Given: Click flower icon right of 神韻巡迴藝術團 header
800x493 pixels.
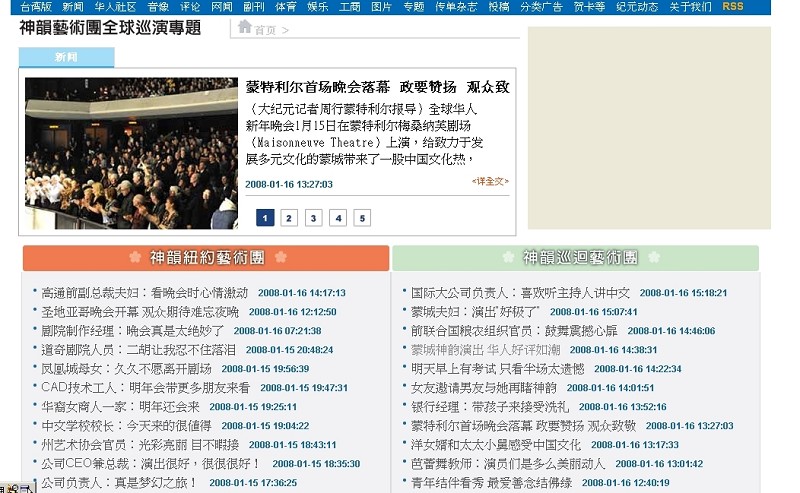Looking at the screenshot, I should [x=654, y=257].
